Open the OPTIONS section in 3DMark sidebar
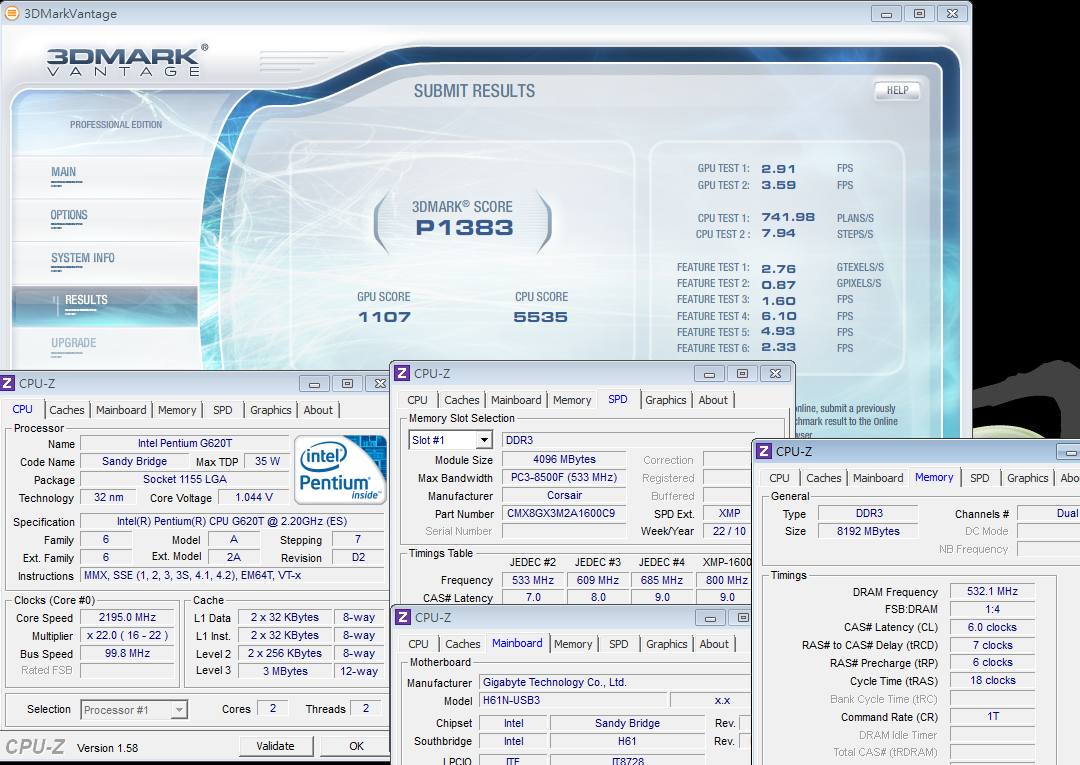 [70, 216]
